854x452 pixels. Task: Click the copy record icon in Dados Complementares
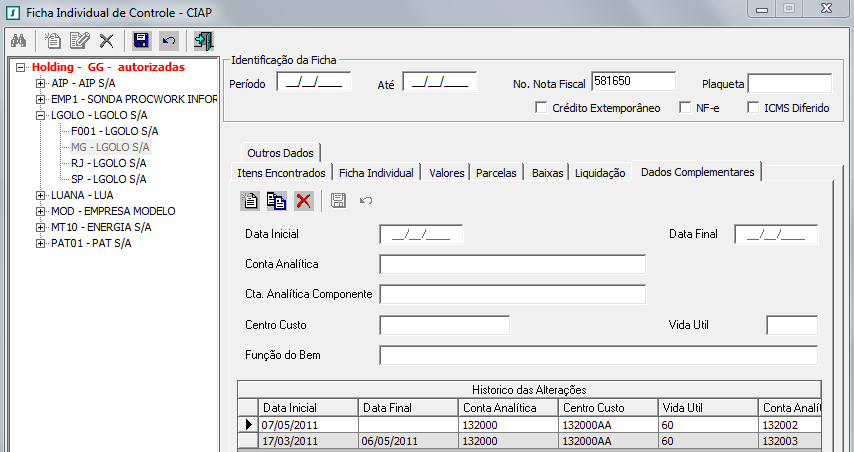[x=277, y=201]
